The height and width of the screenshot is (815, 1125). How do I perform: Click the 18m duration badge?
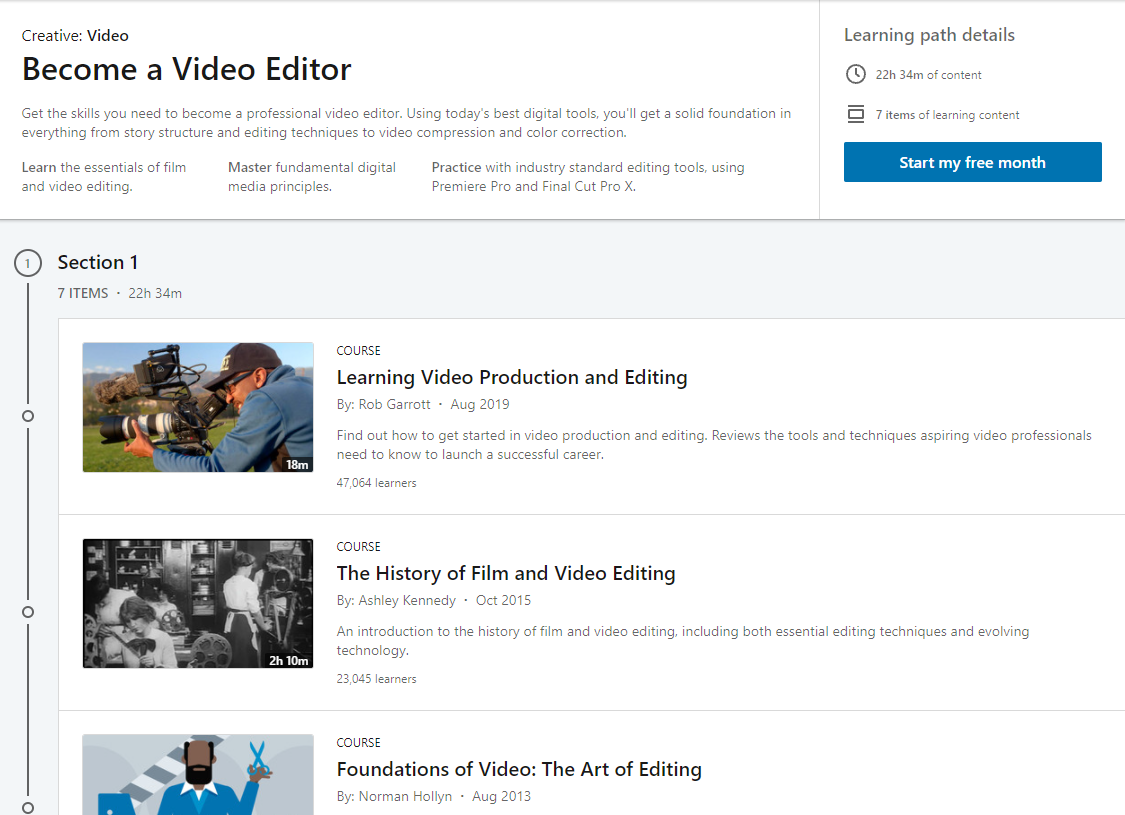pyautogui.click(x=297, y=463)
